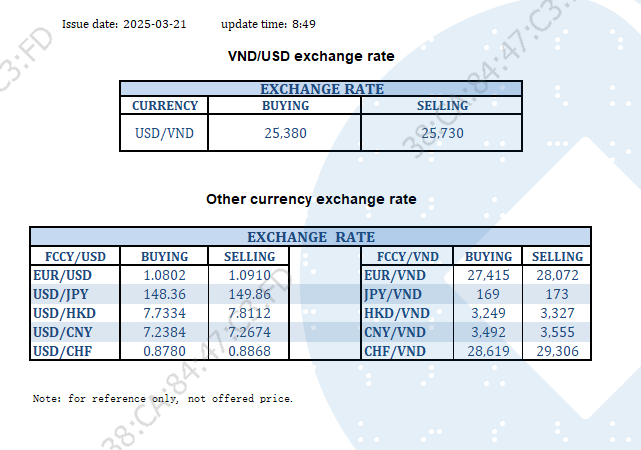The width and height of the screenshot is (641, 450).
Task: Click the USD/JPY selling value 149.86
Action: click(x=248, y=294)
